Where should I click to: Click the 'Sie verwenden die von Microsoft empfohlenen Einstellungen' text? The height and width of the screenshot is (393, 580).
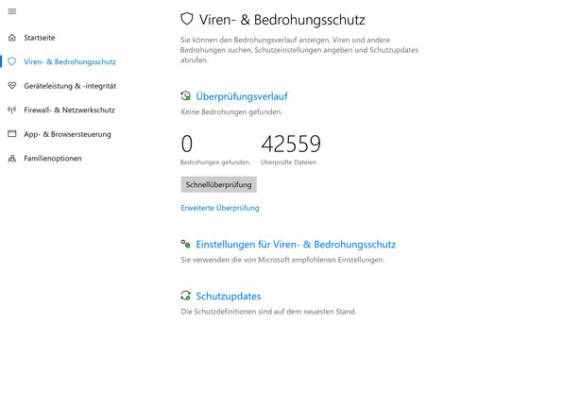(282, 260)
